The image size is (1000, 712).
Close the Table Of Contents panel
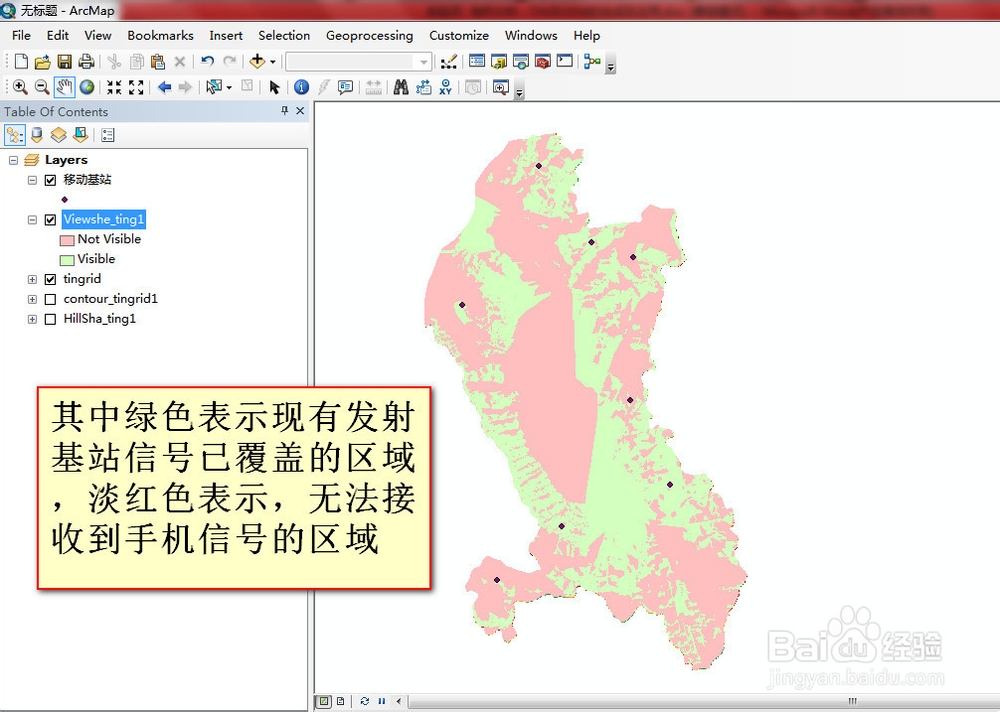pyautogui.click(x=300, y=111)
